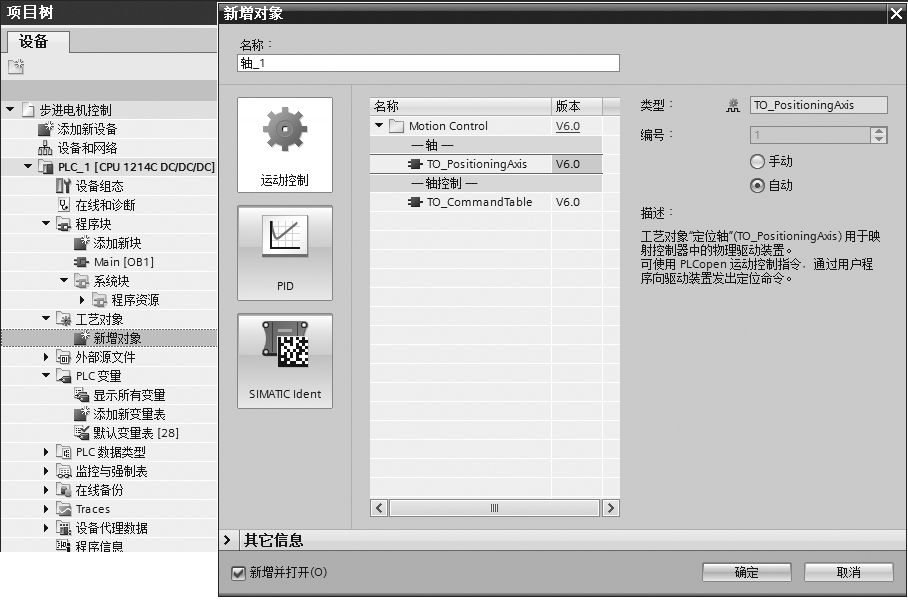Collapse the PLC_1 tree node
Screen dimensions: 908x602
point(28,166)
